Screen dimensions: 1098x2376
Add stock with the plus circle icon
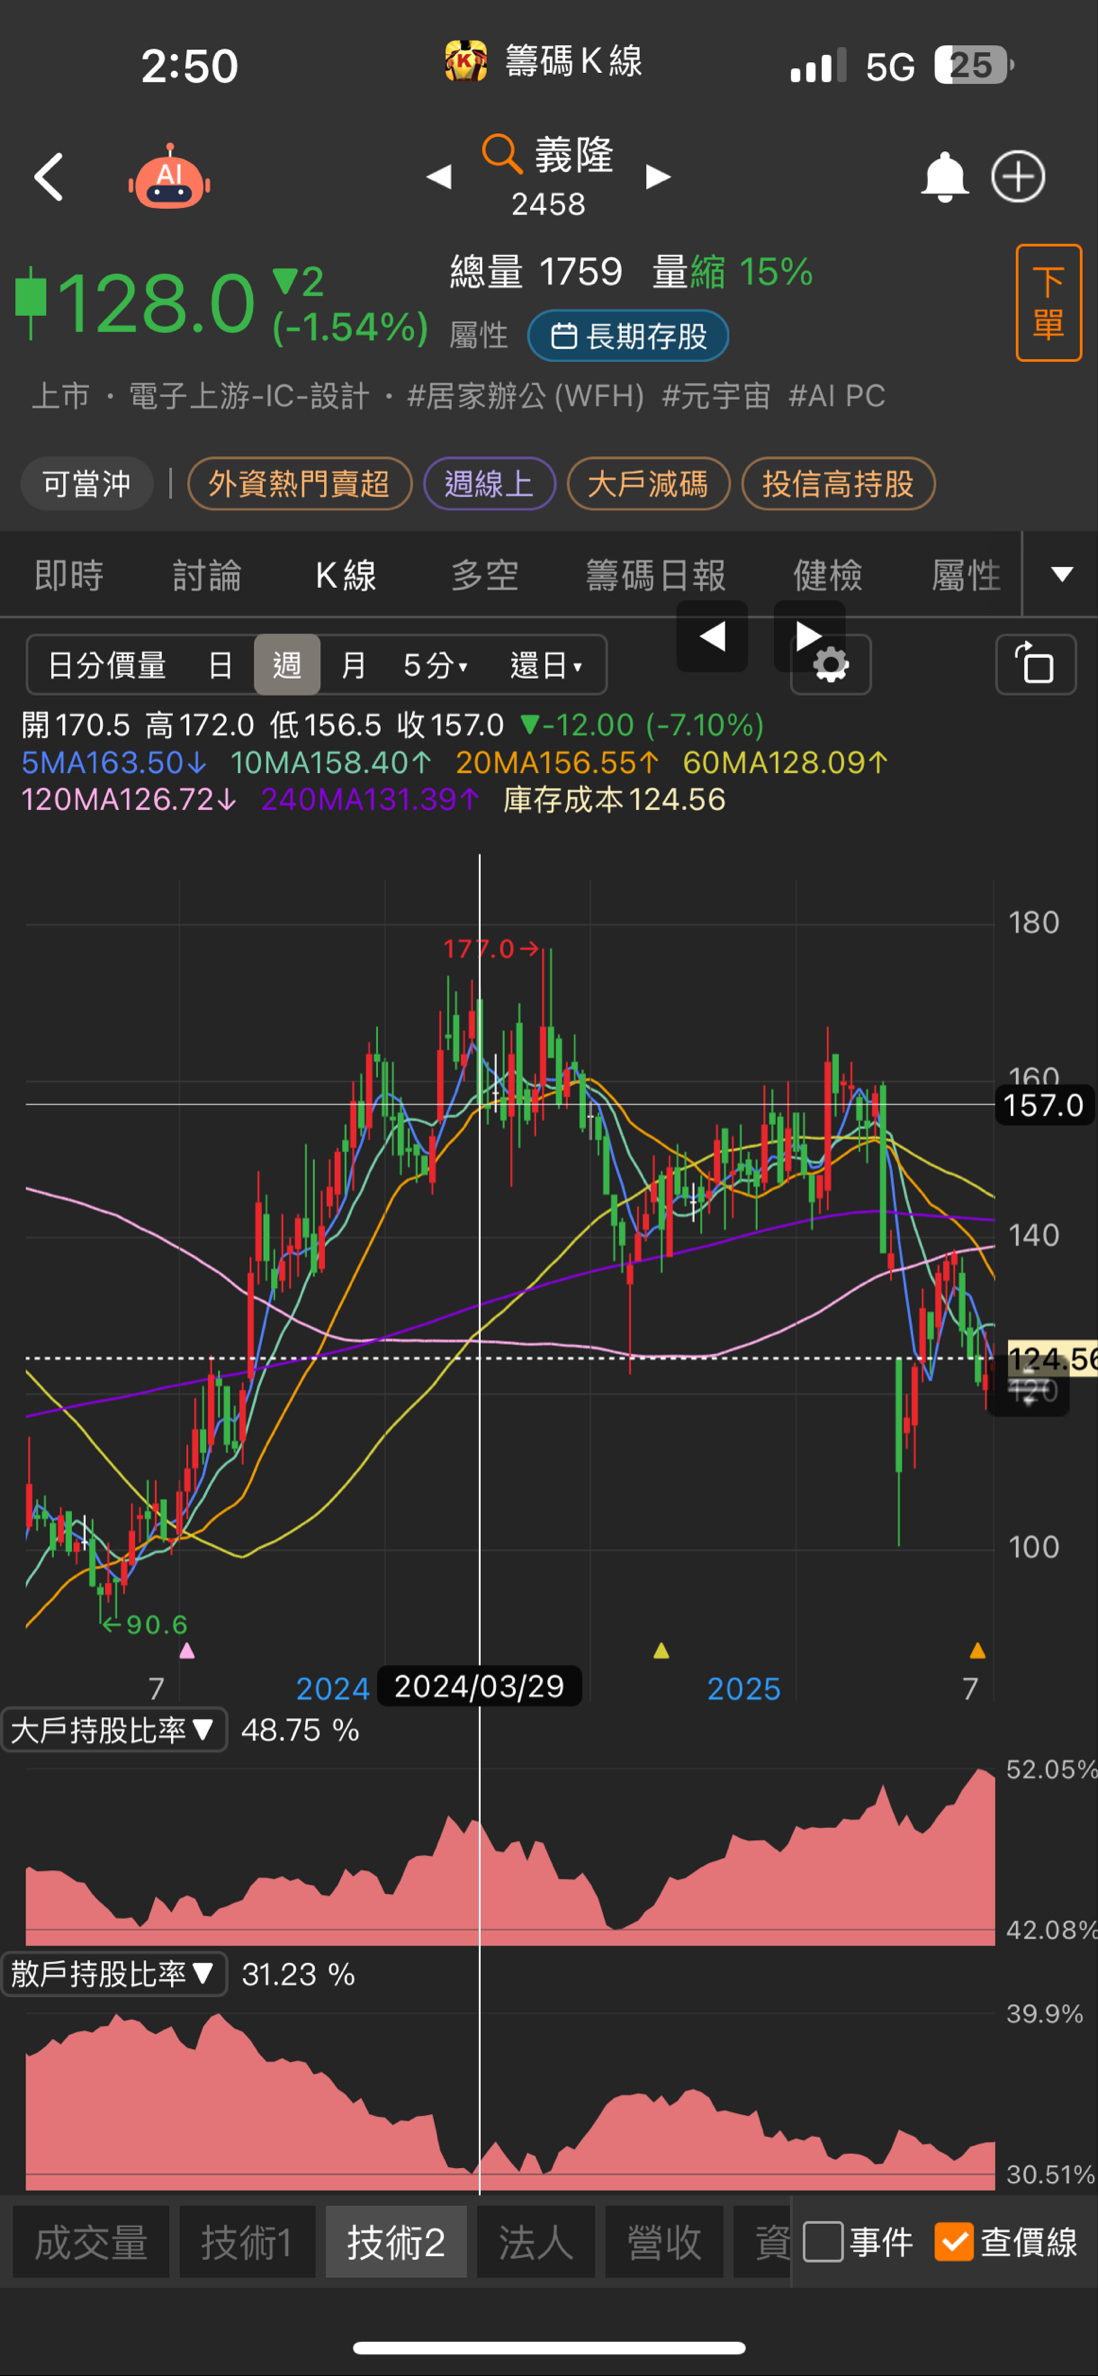(1018, 177)
